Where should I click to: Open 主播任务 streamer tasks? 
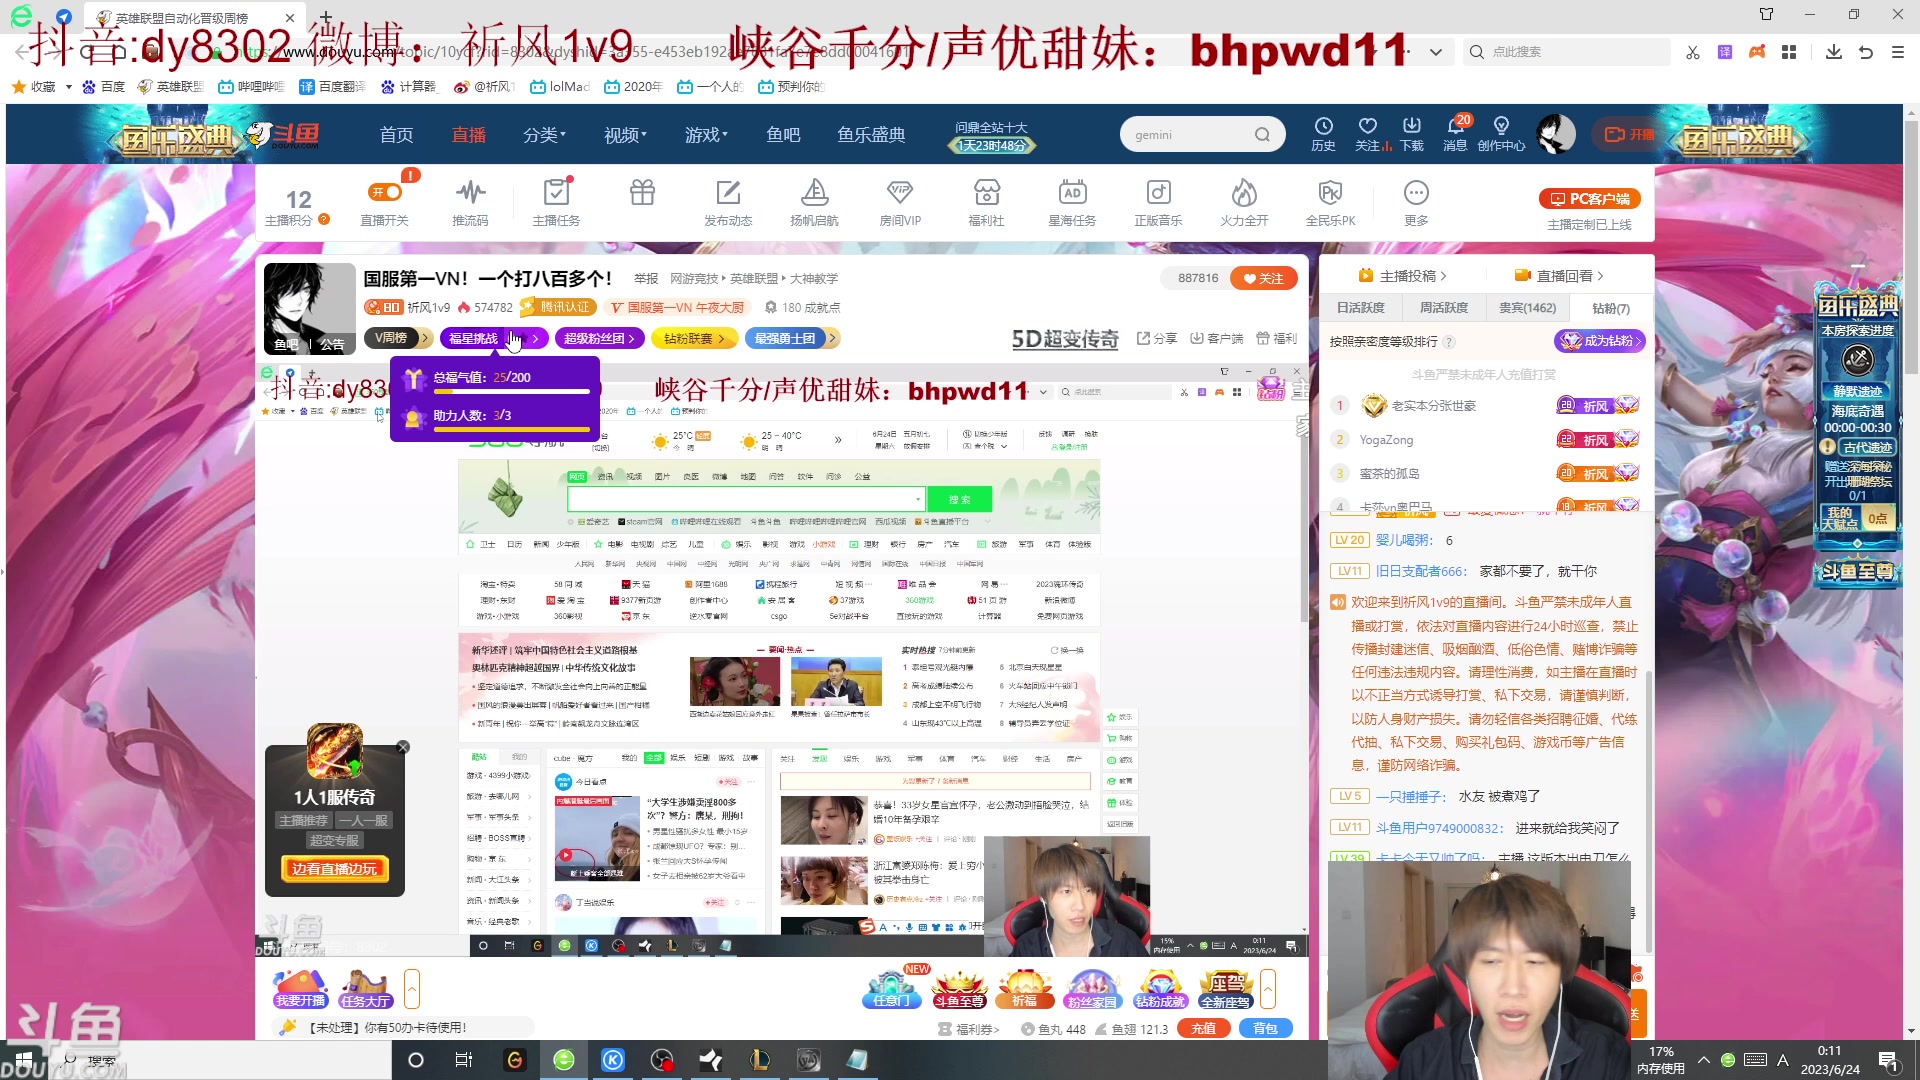556,201
